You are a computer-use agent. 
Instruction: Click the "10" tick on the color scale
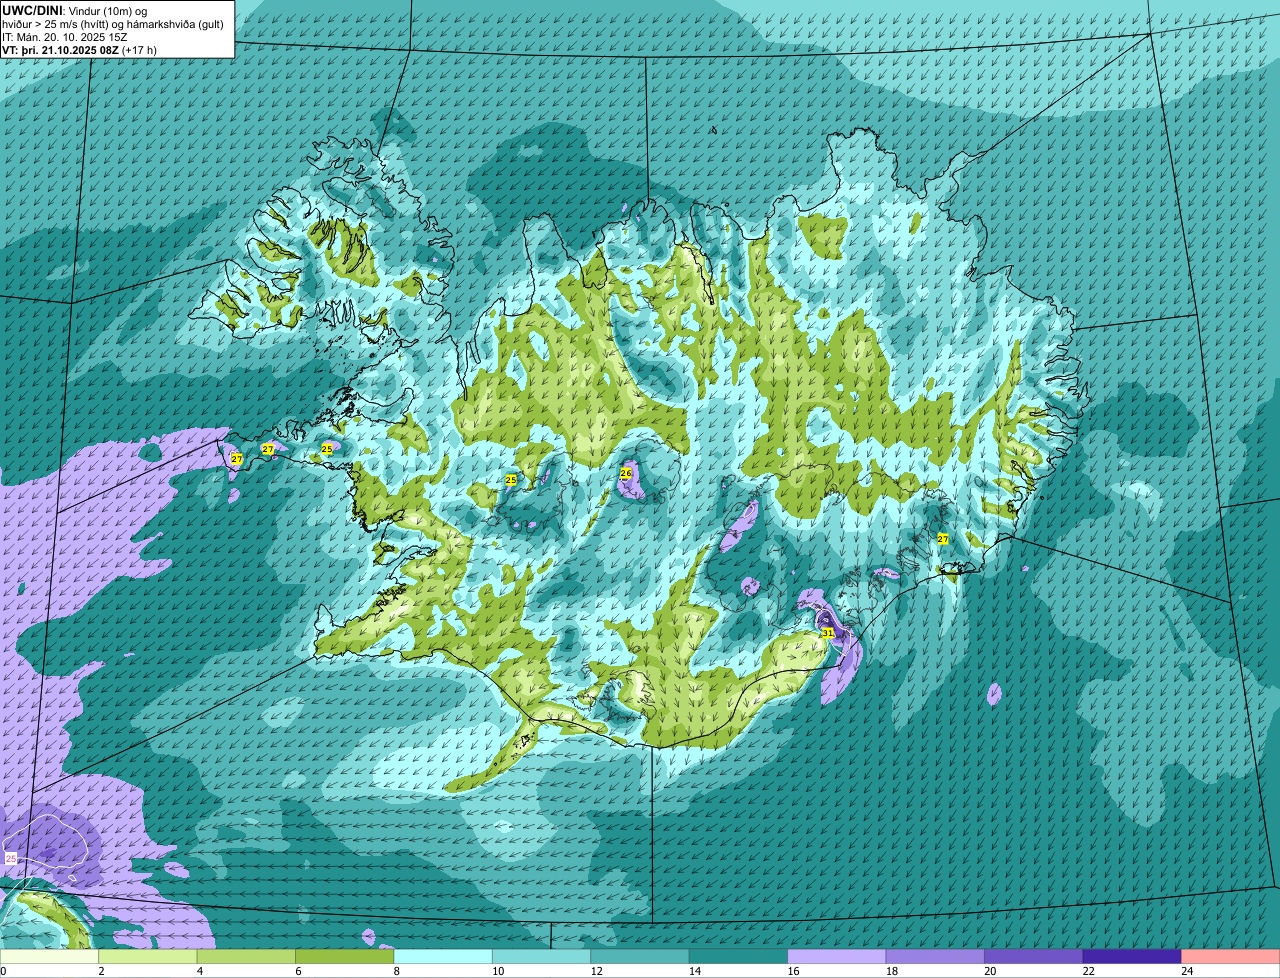tap(497, 971)
